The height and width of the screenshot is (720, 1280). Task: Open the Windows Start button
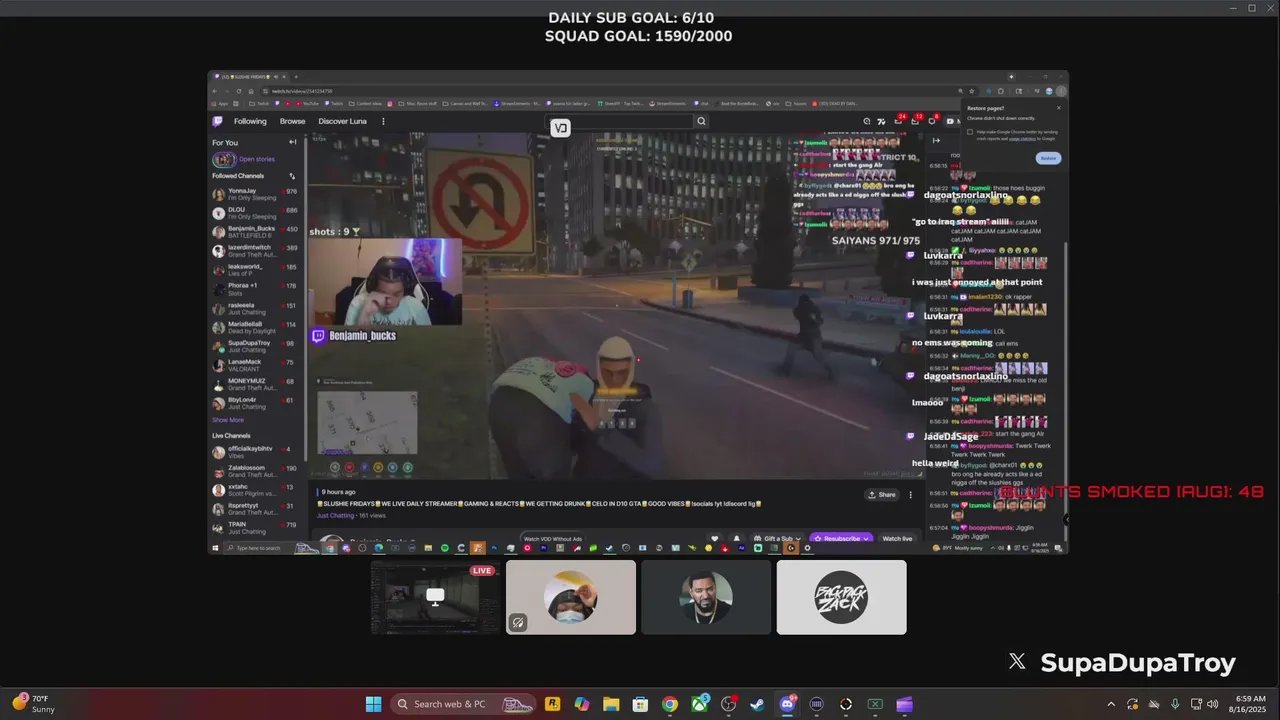[373, 704]
